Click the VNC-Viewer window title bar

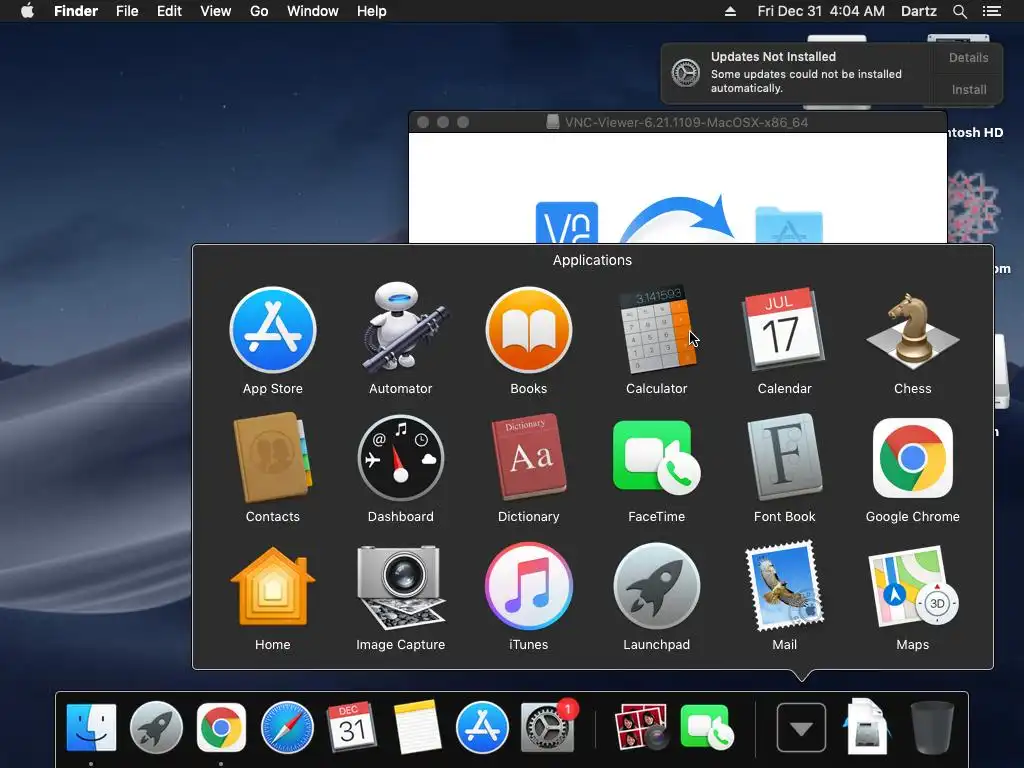pos(678,122)
